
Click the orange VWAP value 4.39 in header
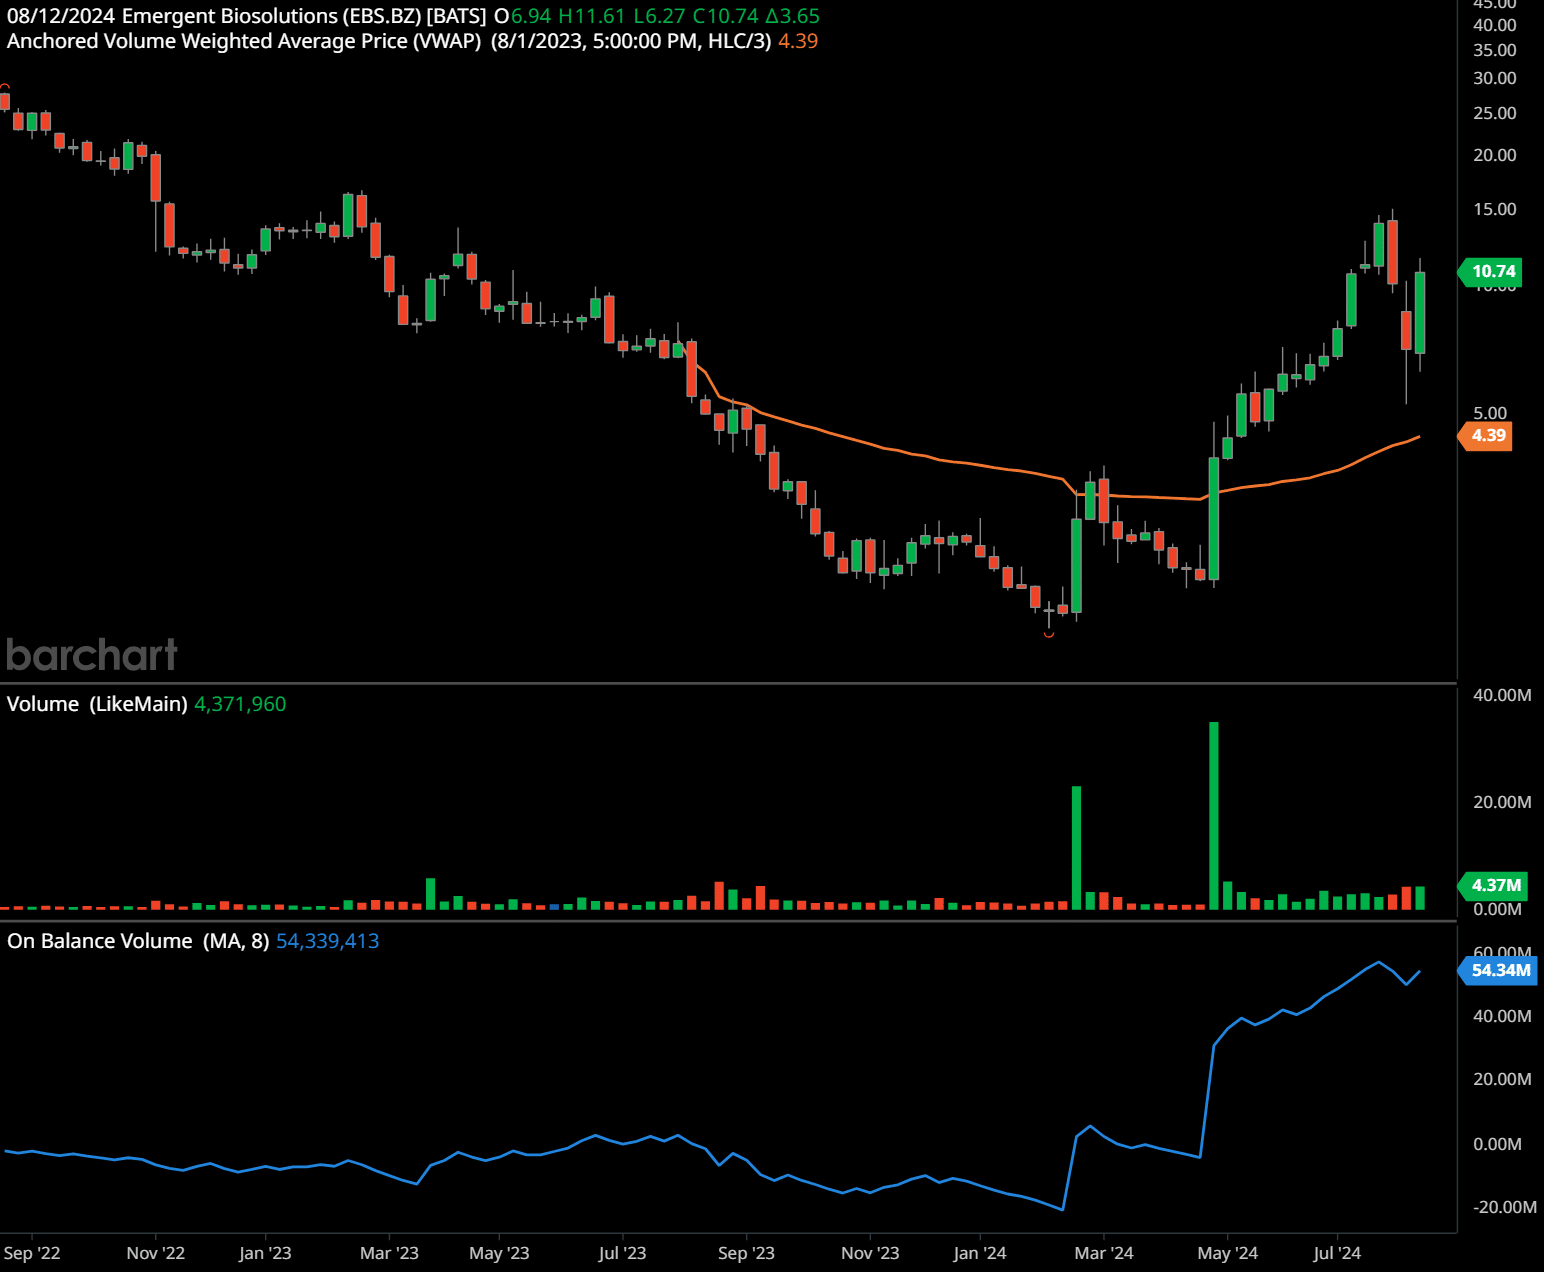coord(798,41)
